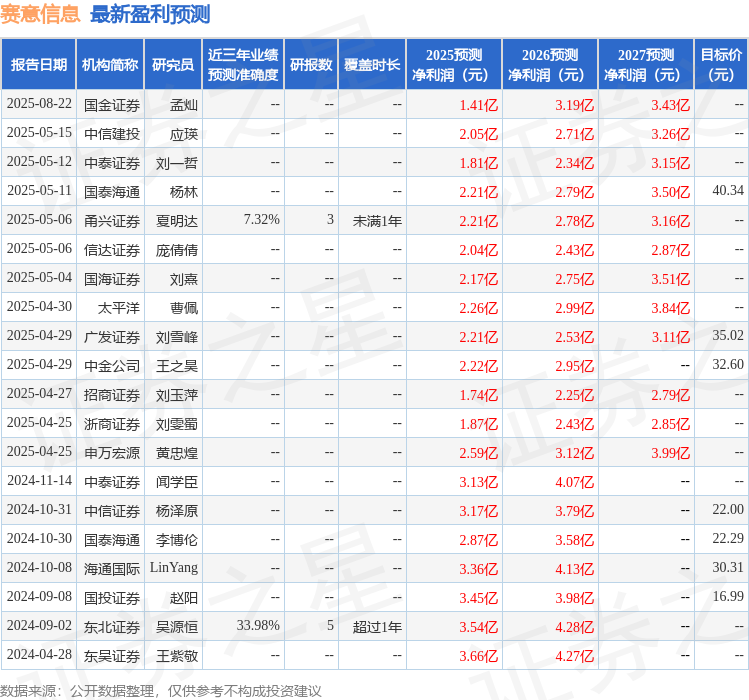Select date cell 2025-08-22
This screenshot has width=749, height=700.
[x=39, y=104]
